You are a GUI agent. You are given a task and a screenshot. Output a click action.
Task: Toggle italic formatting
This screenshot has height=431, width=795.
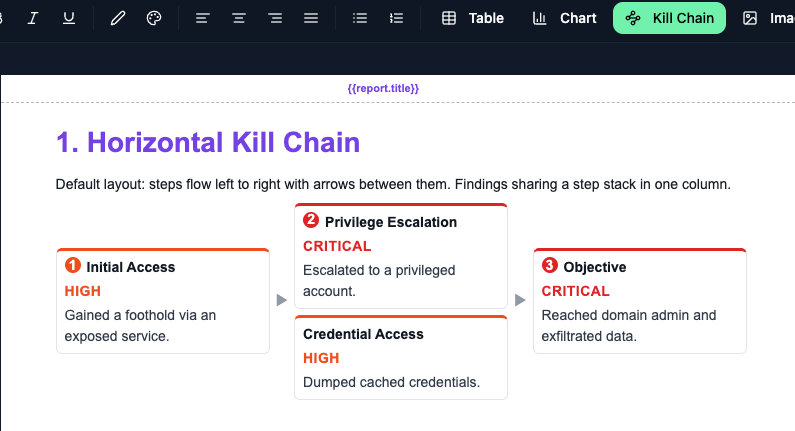coord(32,18)
